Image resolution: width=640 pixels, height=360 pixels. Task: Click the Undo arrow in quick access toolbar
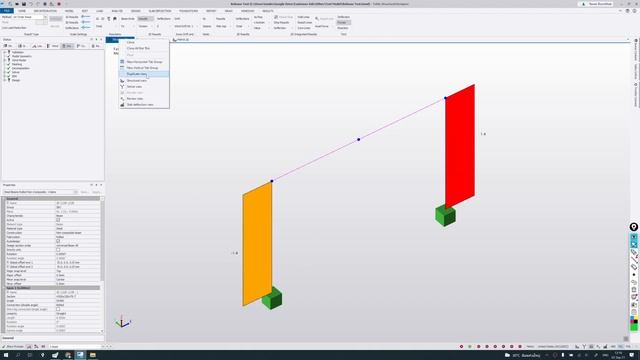31,4
